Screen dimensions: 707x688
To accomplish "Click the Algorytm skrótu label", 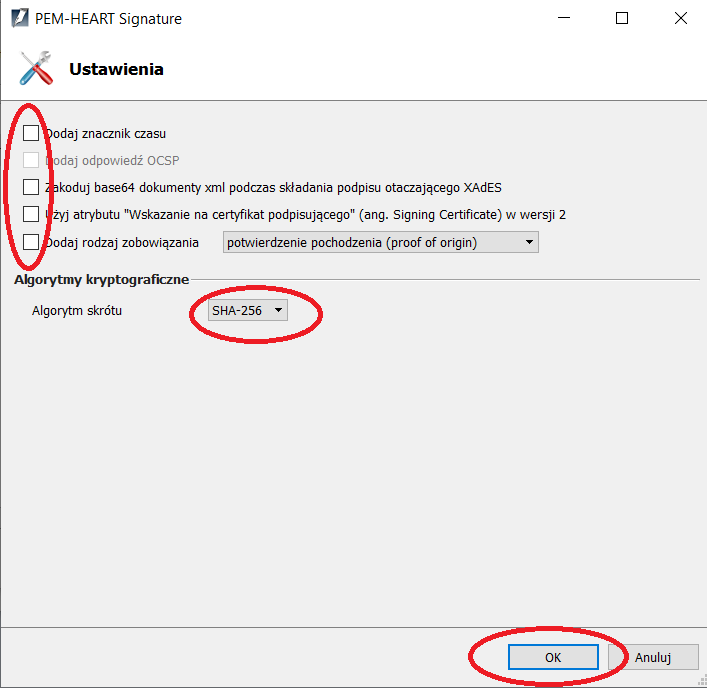I will click(x=77, y=311).
